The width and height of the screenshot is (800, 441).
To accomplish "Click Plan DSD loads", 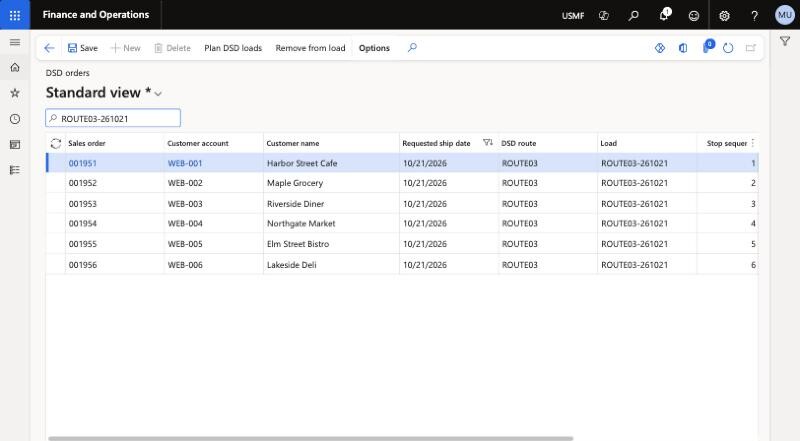I will click(x=233, y=48).
